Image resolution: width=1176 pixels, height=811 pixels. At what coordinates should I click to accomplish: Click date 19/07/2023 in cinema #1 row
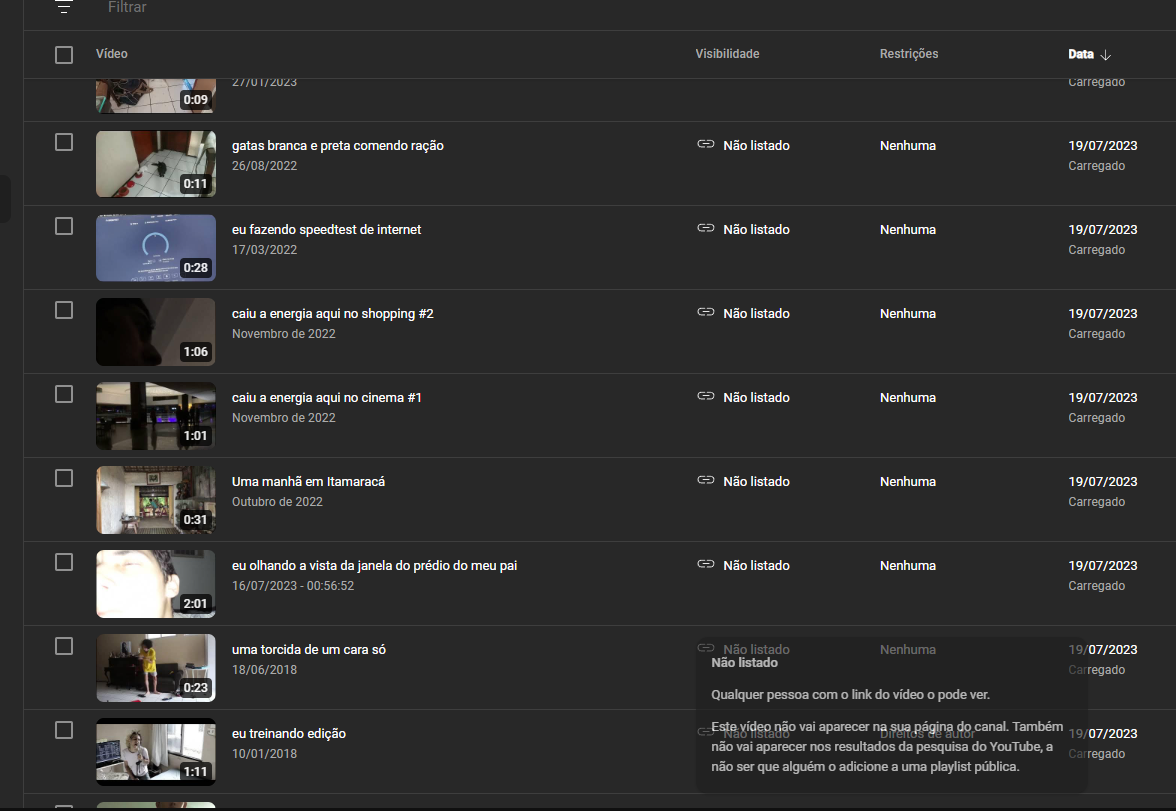(x=1102, y=398)
